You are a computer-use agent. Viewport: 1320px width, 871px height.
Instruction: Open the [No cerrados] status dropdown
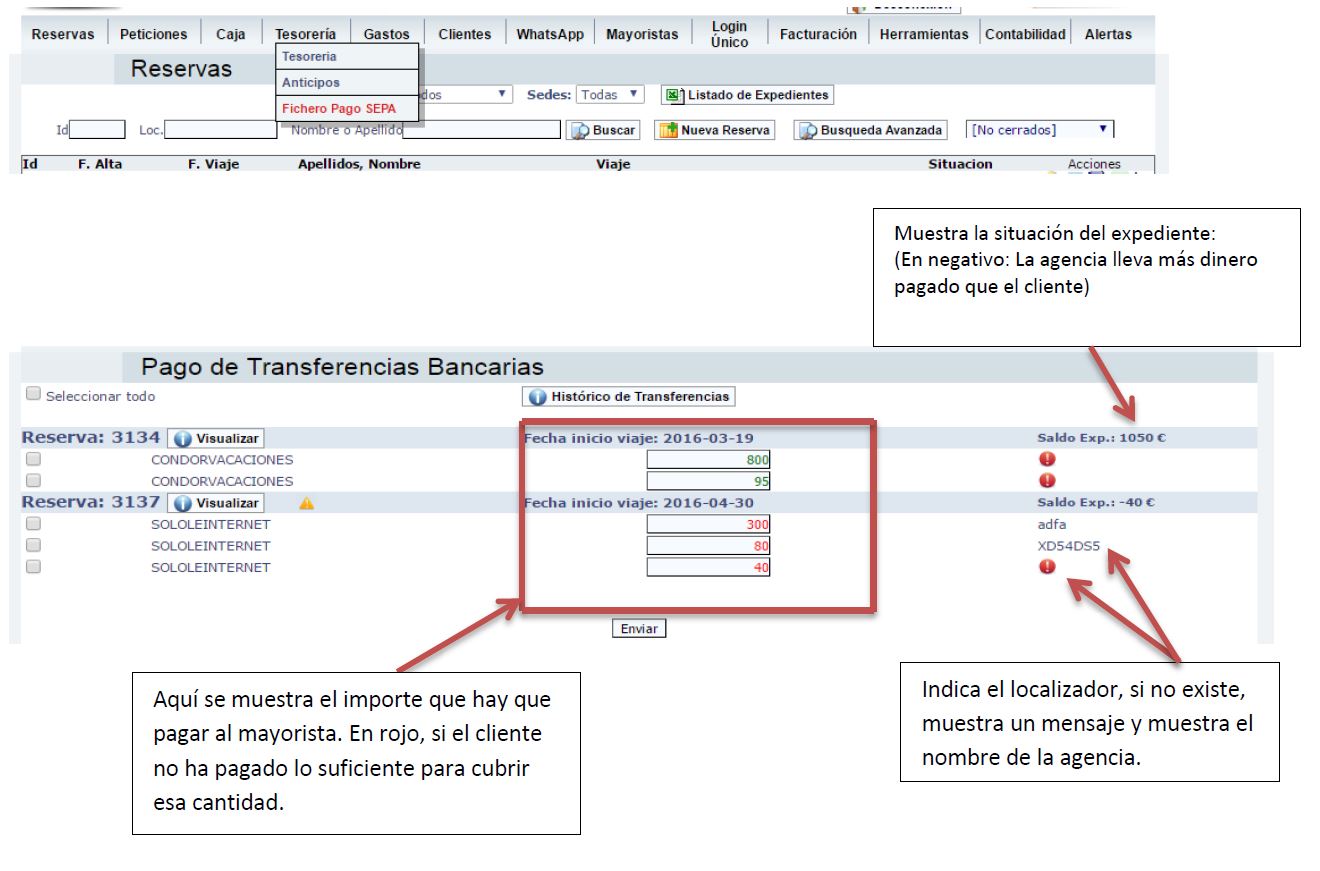pyautogui.click(x=1040, y=130)
